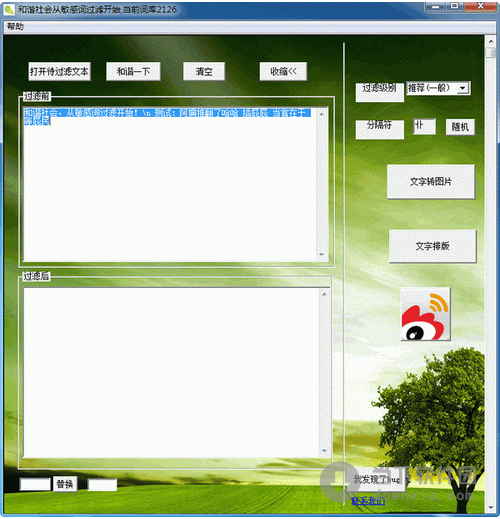Click the Weibo logo icon
Screen dimensions: 500x519
(x=425, y=314)
